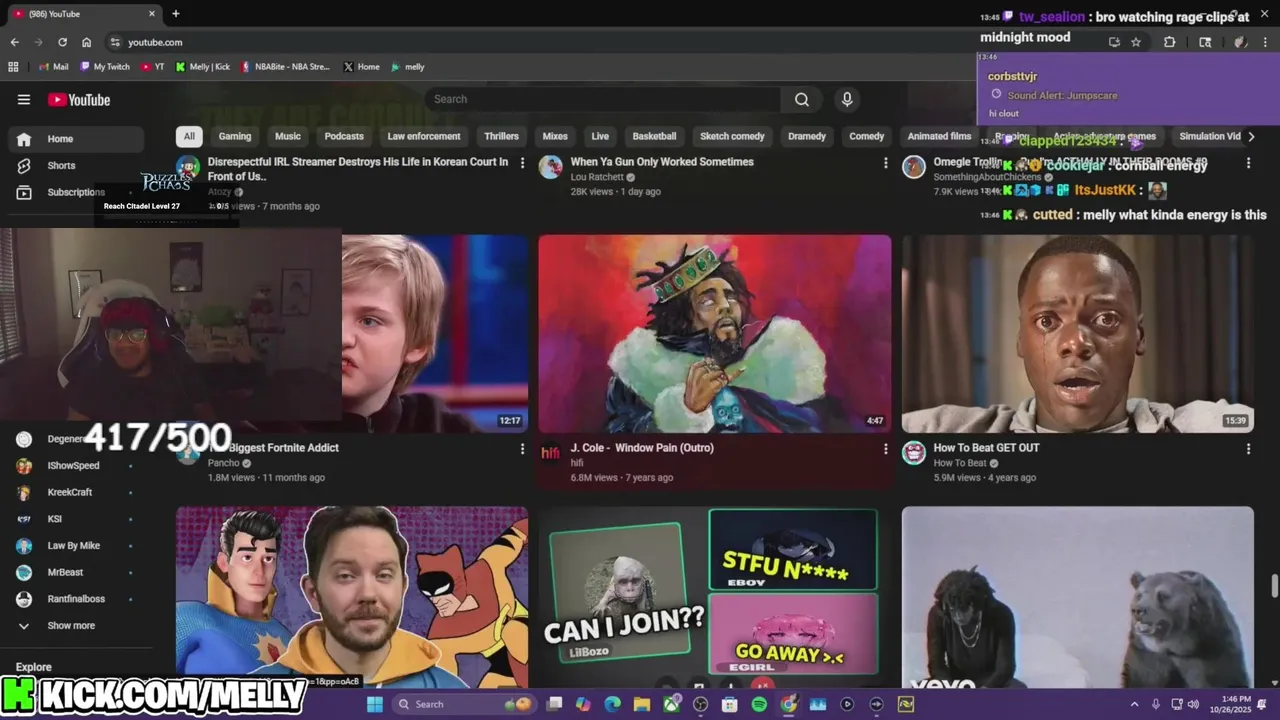Open options for Omegle Trolling video
1280x720 pixels.
point(1248,163)
